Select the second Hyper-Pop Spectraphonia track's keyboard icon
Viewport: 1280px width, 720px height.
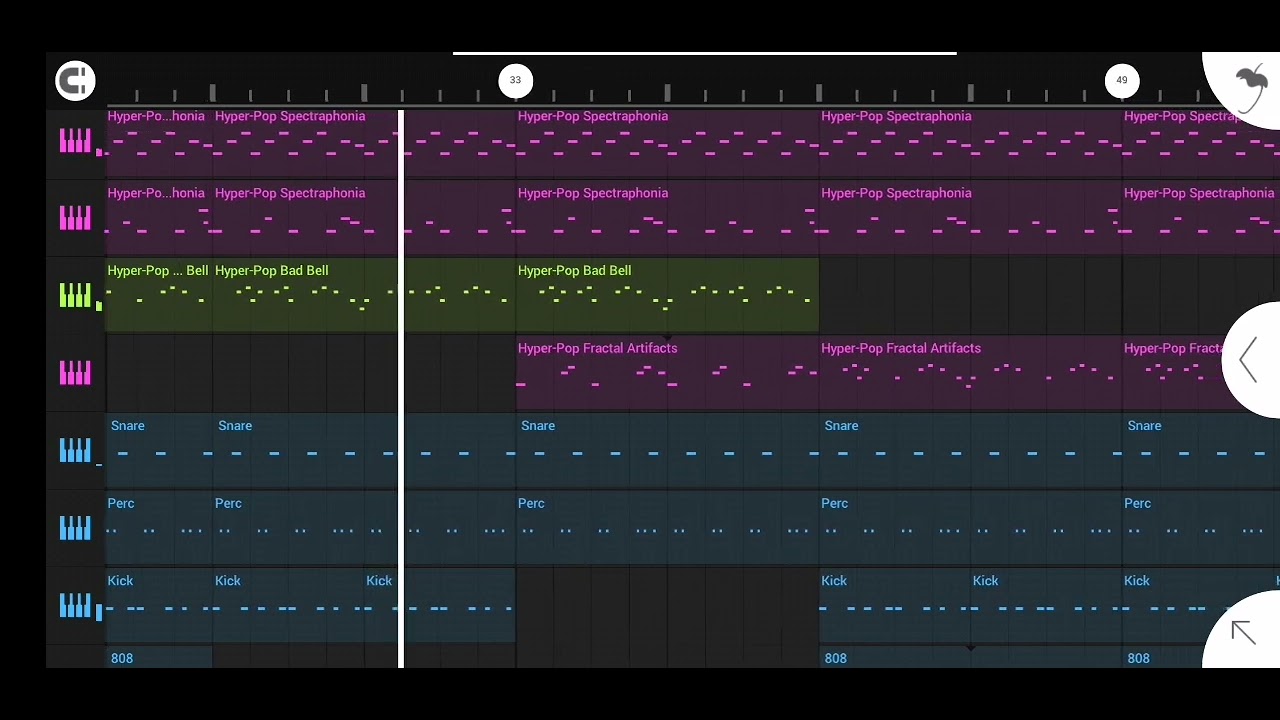click(75, 218)
